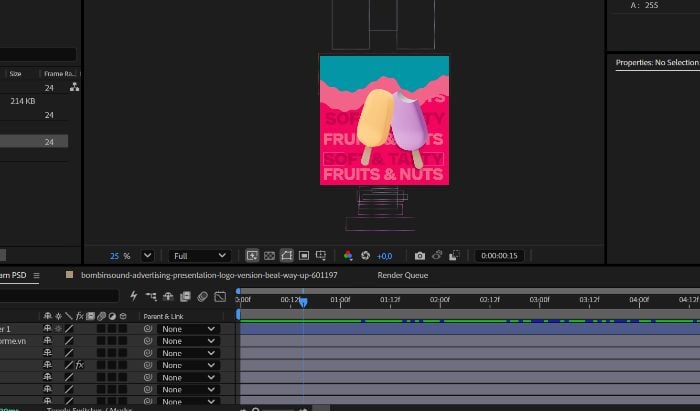Click the Region of Interest icon

pos(304,256)
